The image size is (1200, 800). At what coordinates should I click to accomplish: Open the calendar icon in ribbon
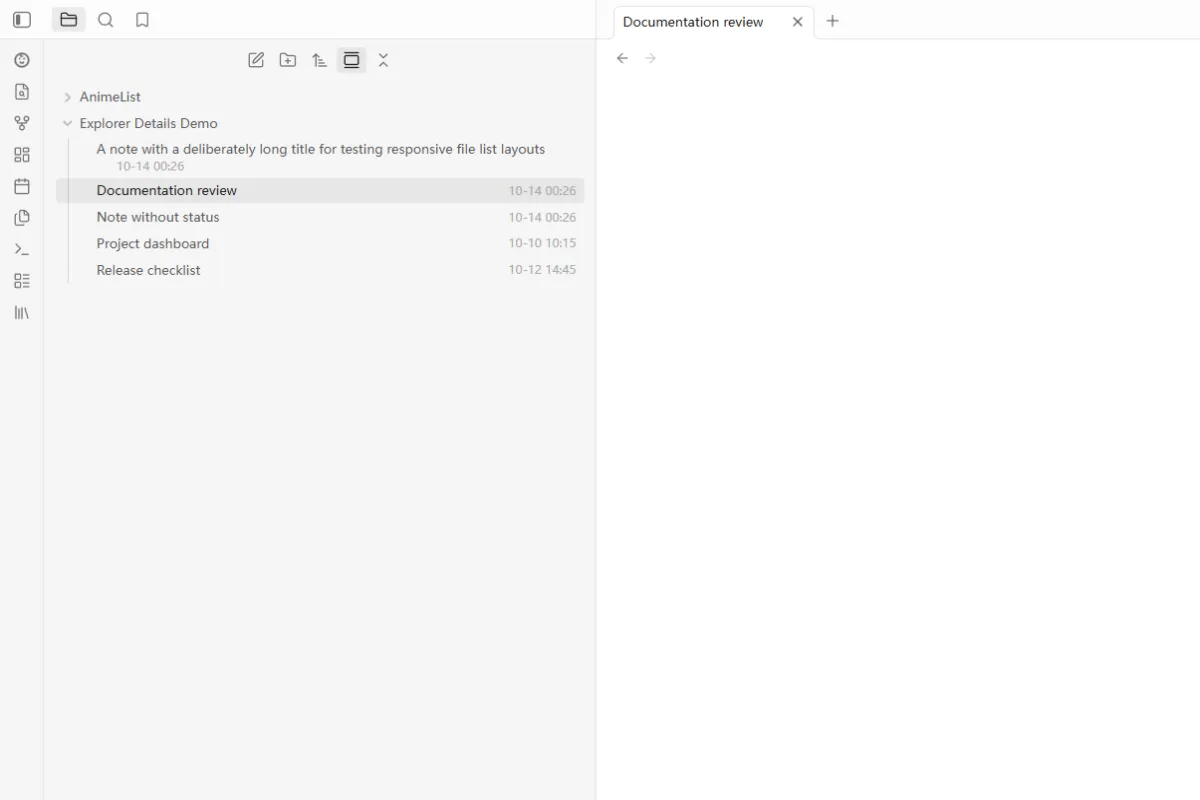click(x=22, y=186)
